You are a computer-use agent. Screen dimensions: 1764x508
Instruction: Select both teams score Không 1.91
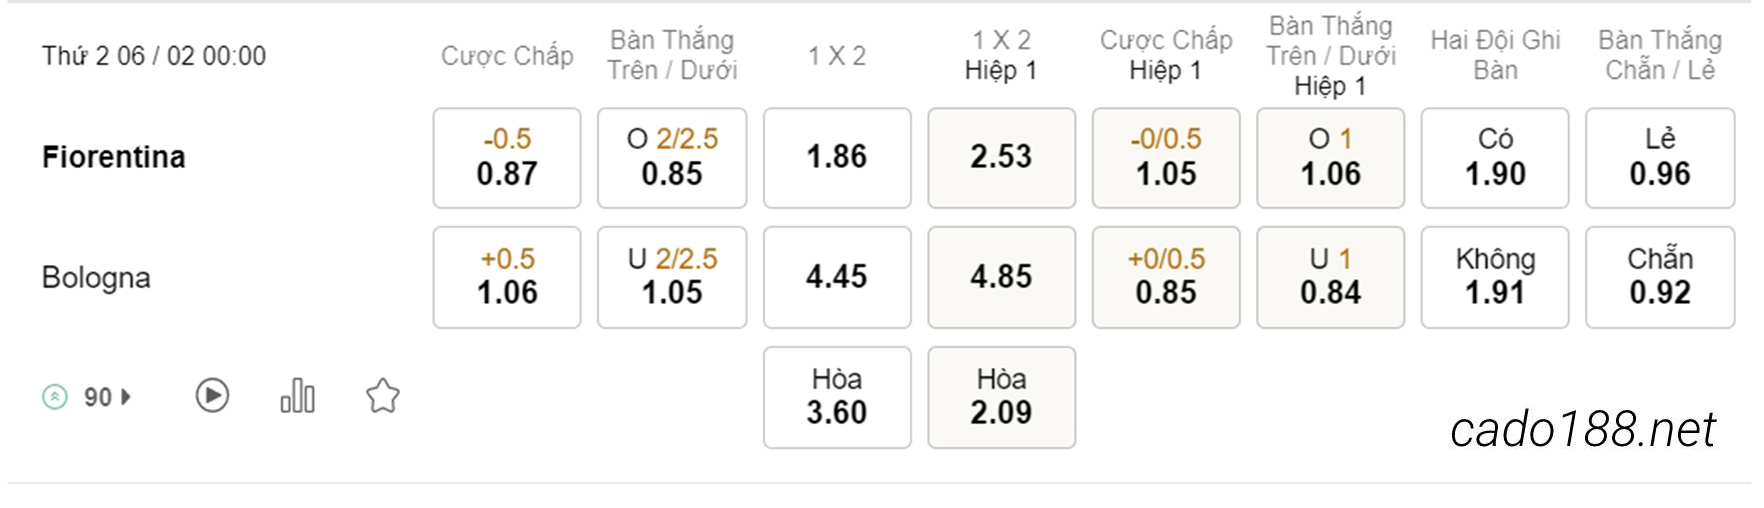1495,277
